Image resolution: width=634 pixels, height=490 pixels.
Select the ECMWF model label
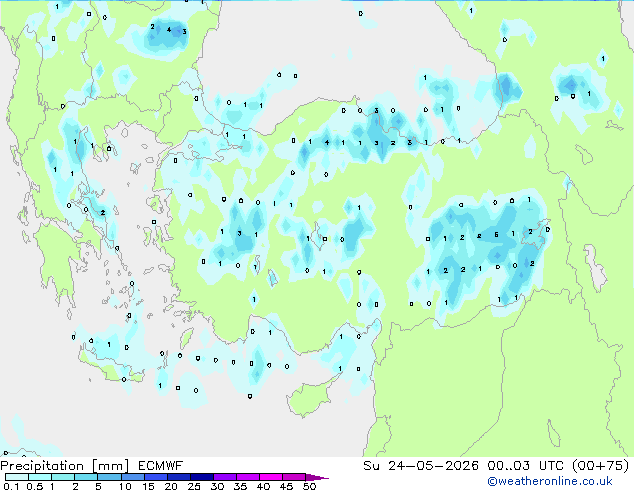pos(161,466)
